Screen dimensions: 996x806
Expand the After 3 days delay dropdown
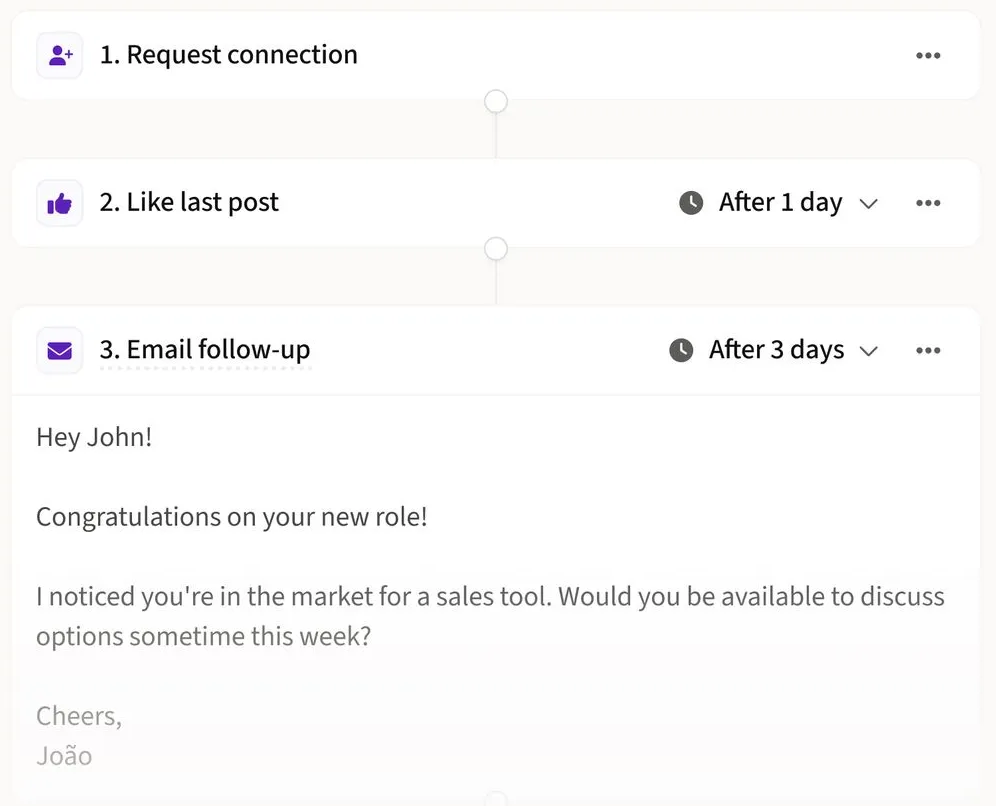click(x=774, y=351)
